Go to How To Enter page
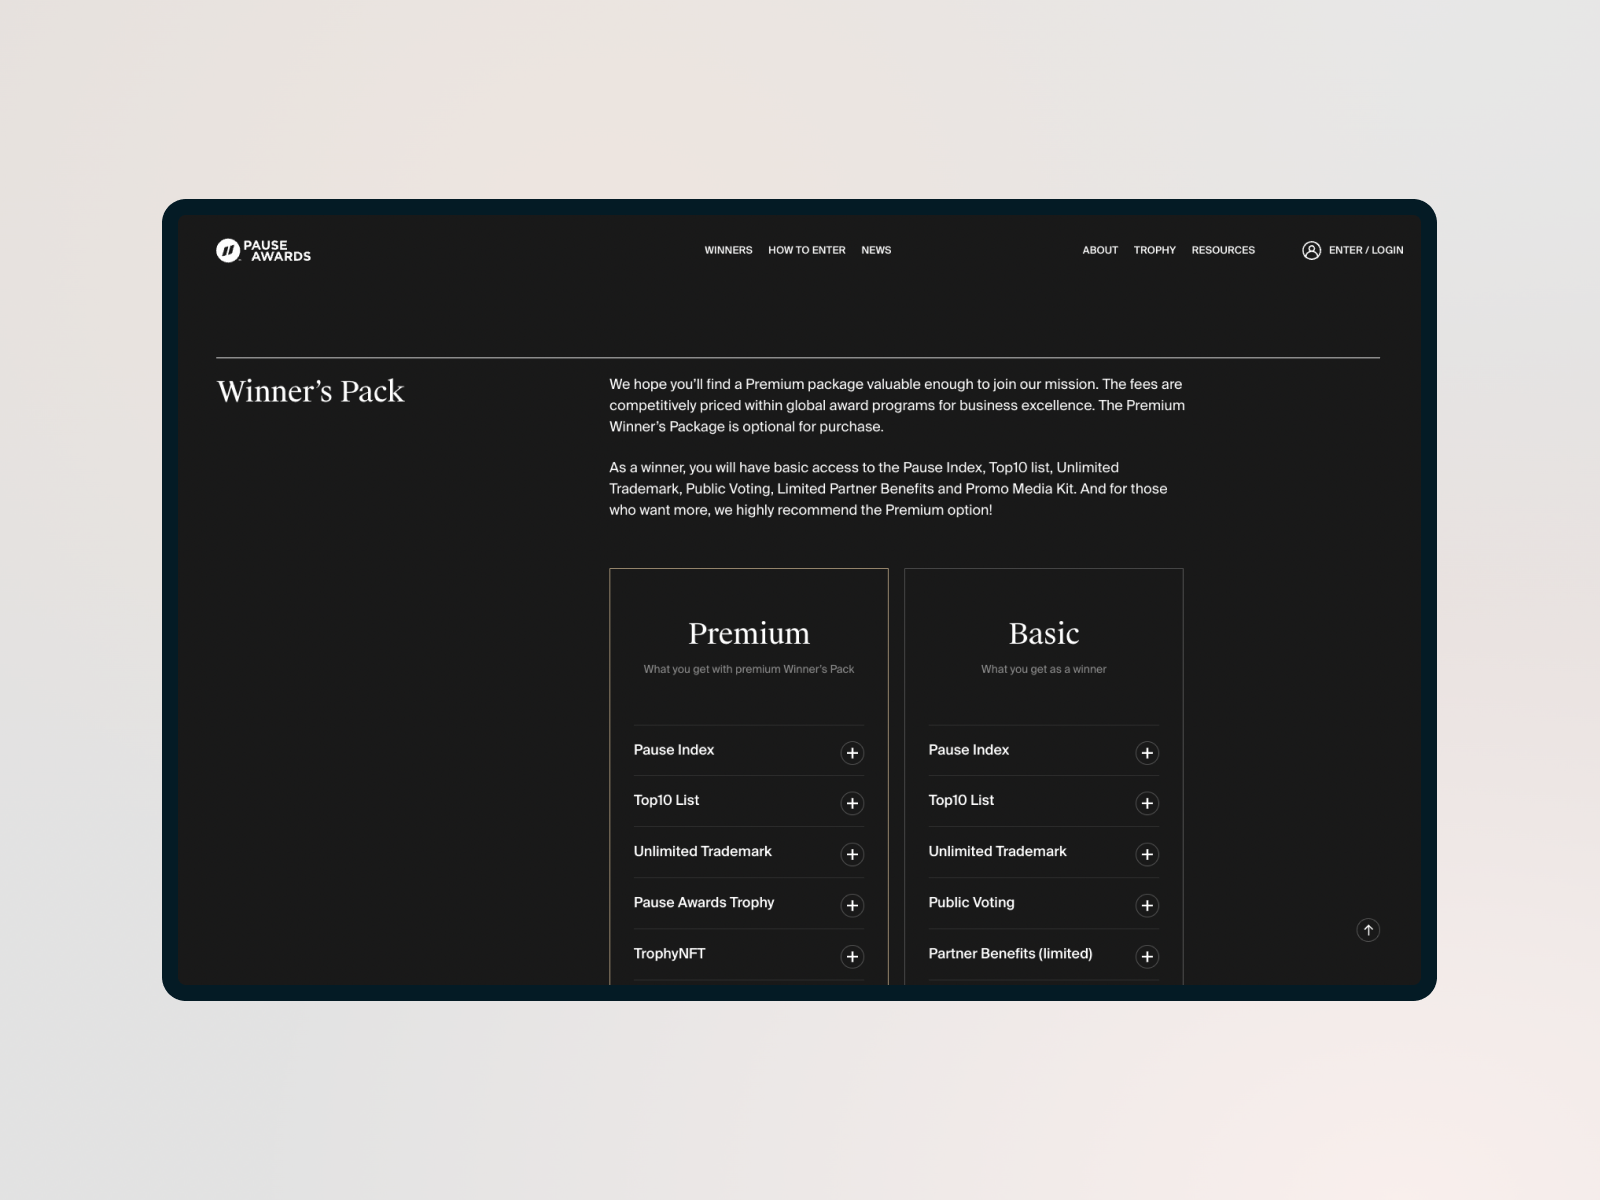Viewport: 1600px width, 1200px height. (806, 250)
